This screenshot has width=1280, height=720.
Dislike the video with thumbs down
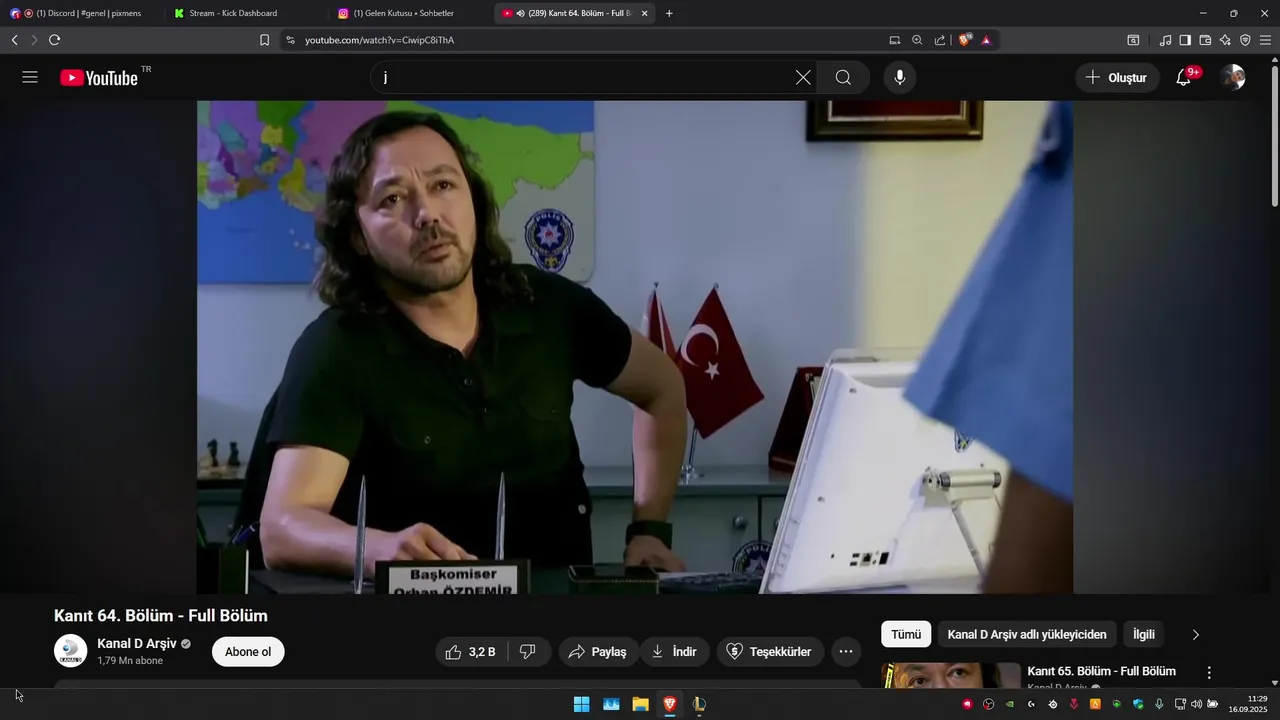click(529, 652)
